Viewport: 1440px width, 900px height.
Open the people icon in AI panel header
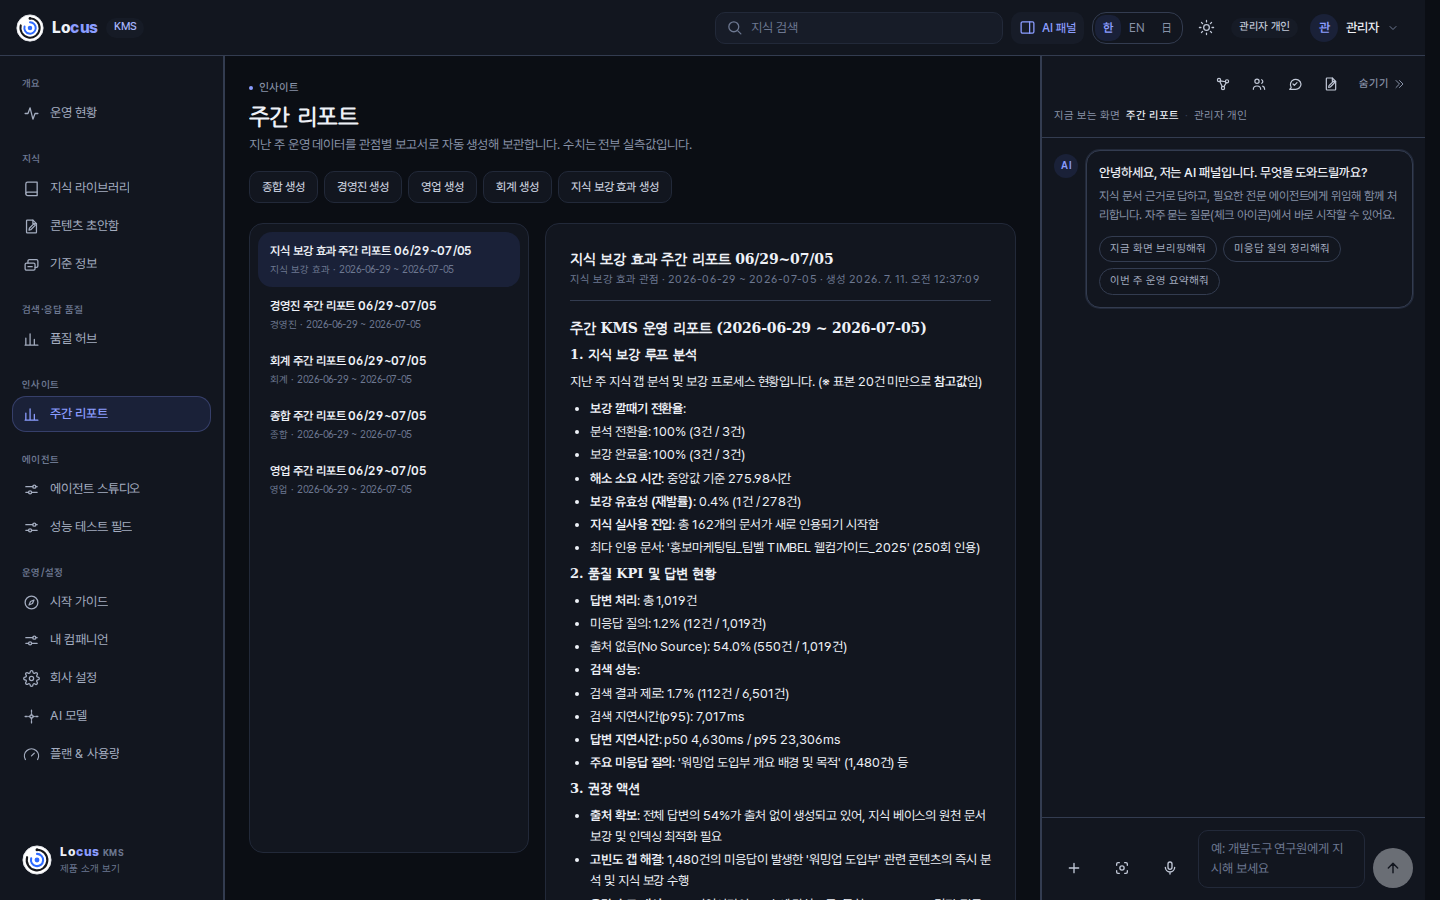click(x=1259, y=84)
